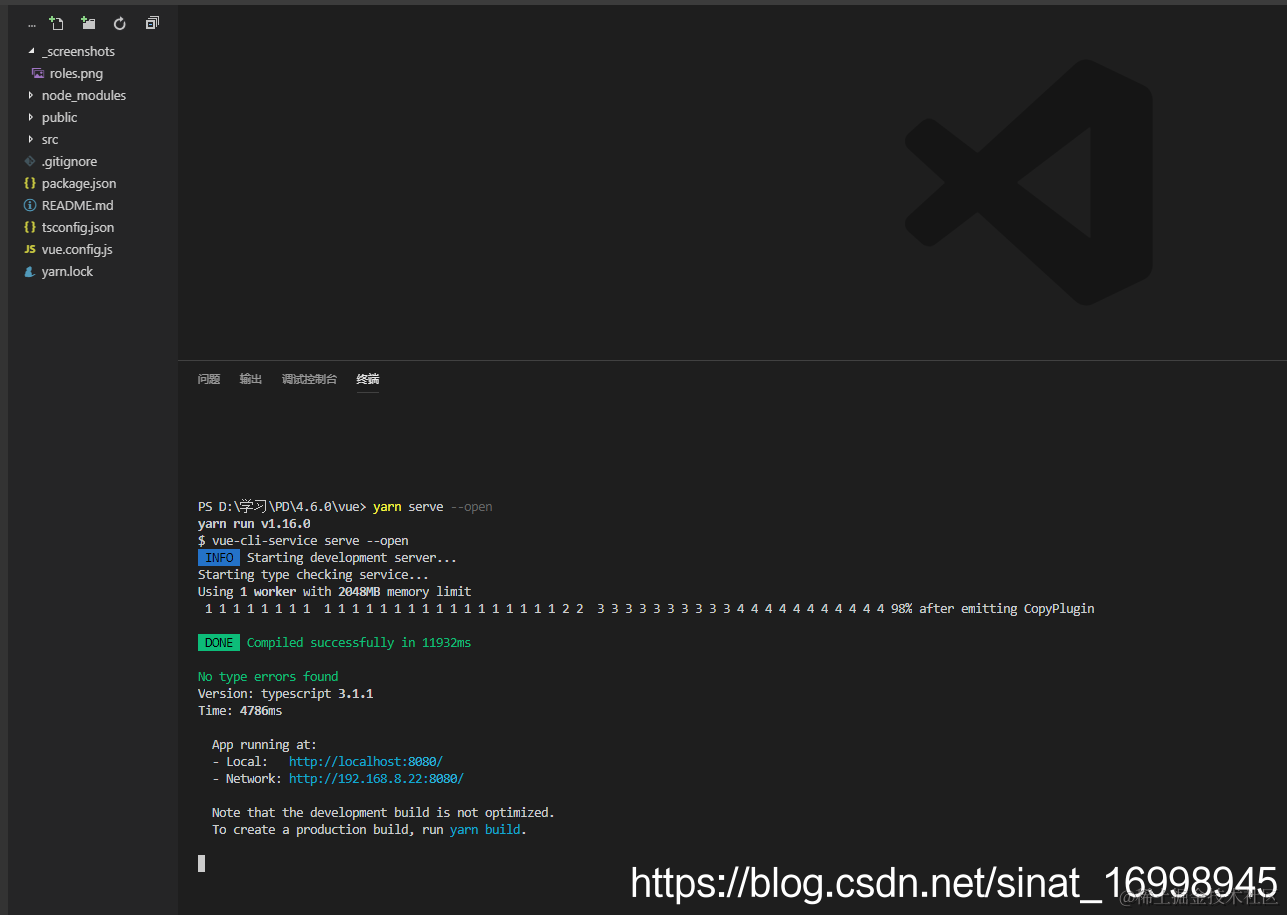Select the _screenshots folder name
This screenshot has height=915, width=1287.
click(78, 51)
